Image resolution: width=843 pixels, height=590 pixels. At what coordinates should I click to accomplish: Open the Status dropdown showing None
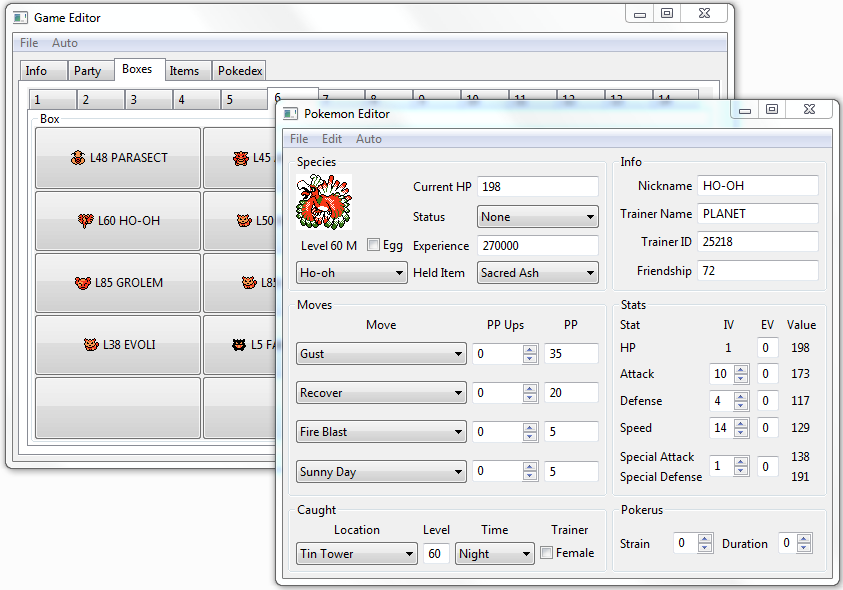point(538,217)
